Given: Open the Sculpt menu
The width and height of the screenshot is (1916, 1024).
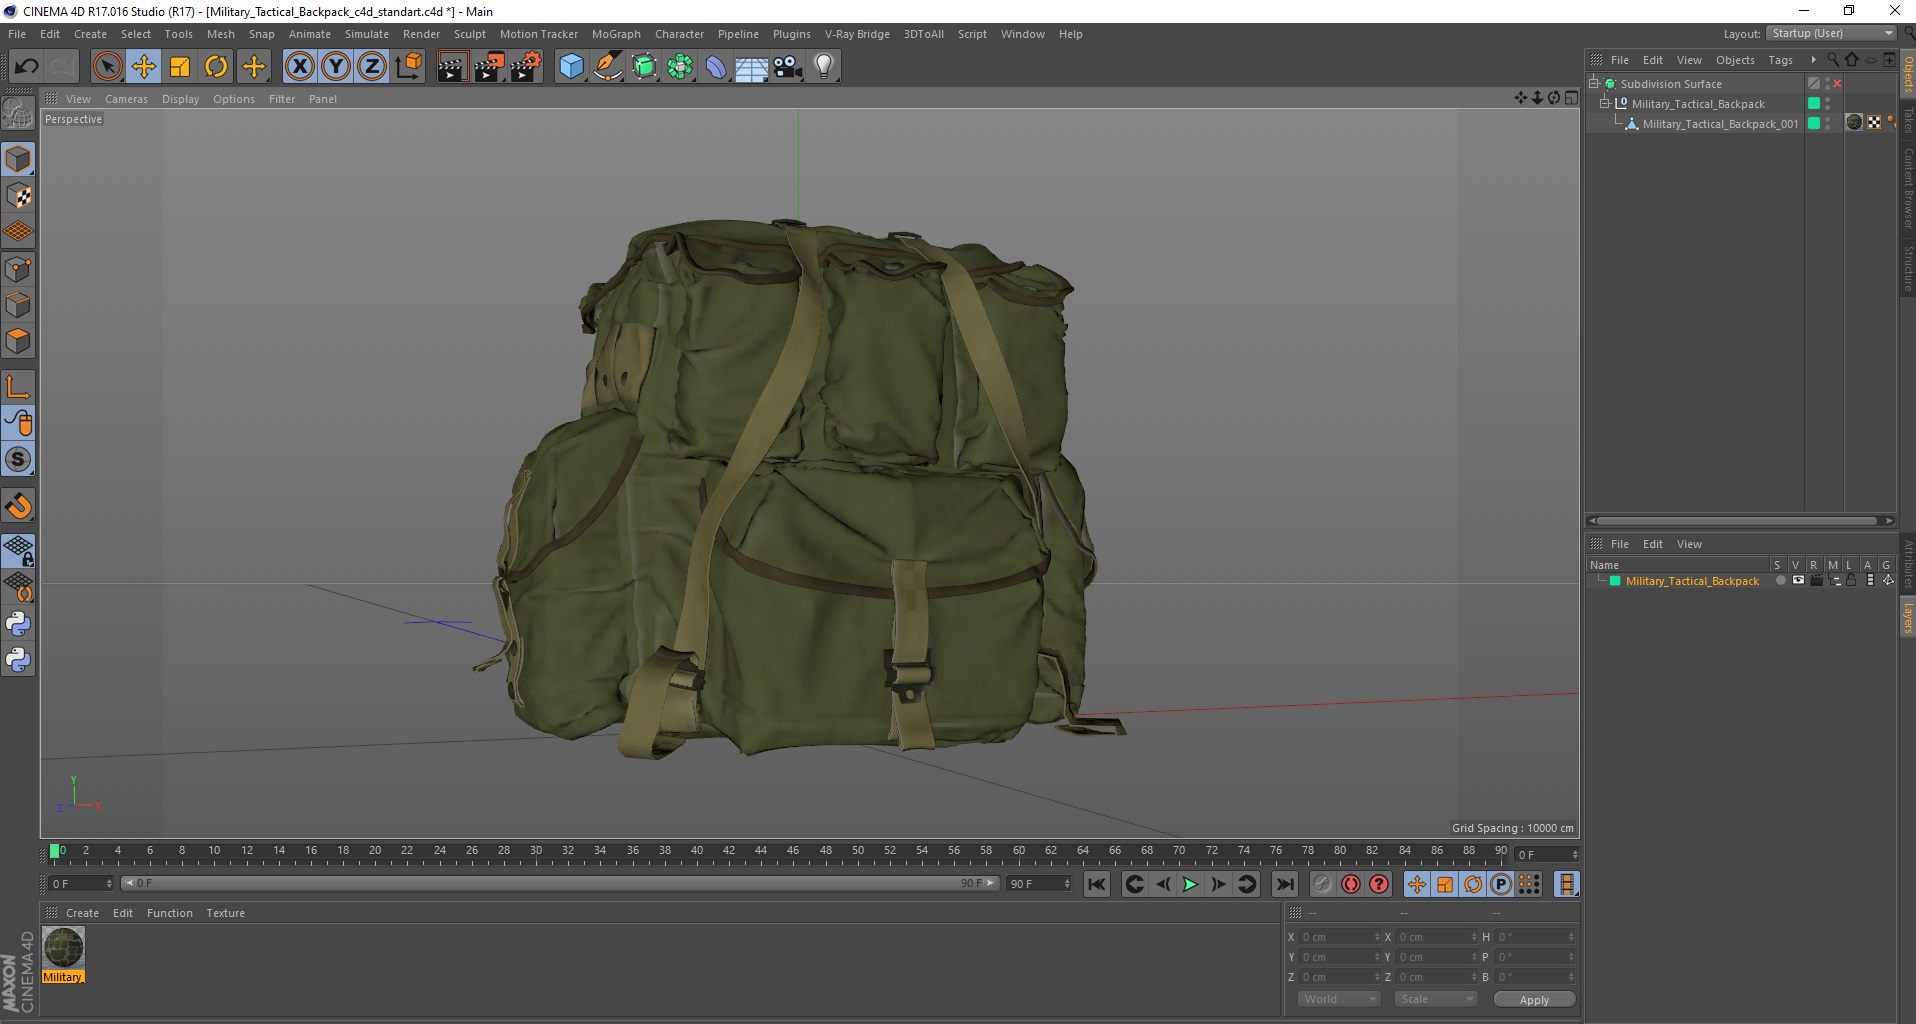Looking at the screenshot, I should [469, 34].
